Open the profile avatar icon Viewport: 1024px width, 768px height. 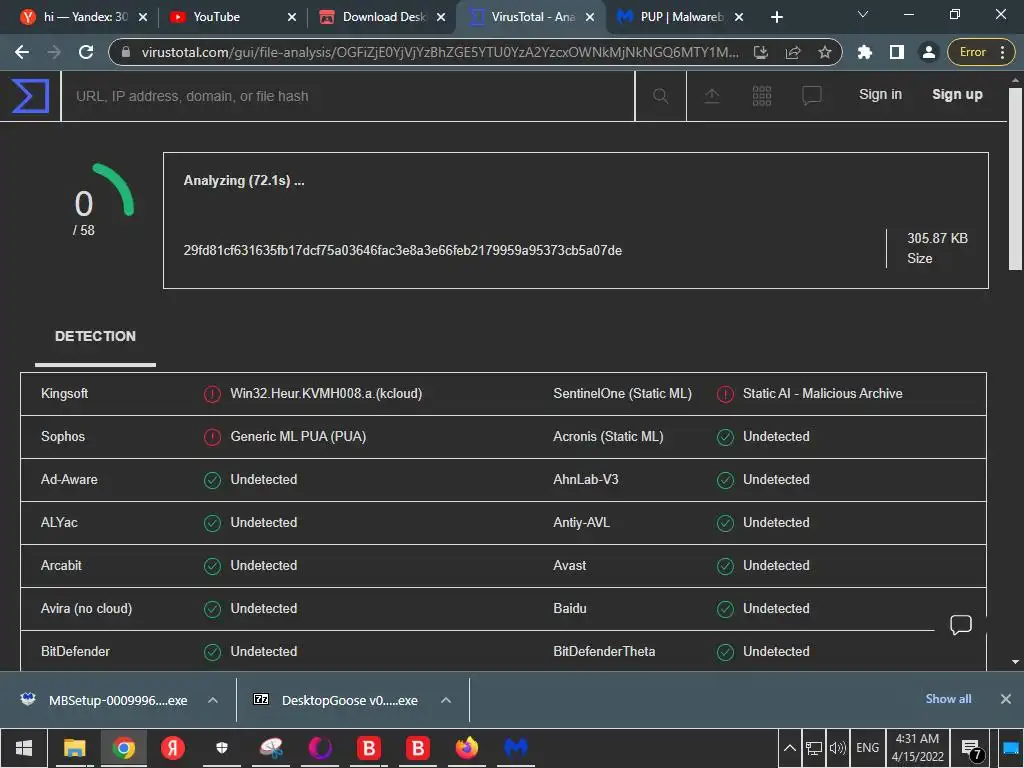click(928, 52)
